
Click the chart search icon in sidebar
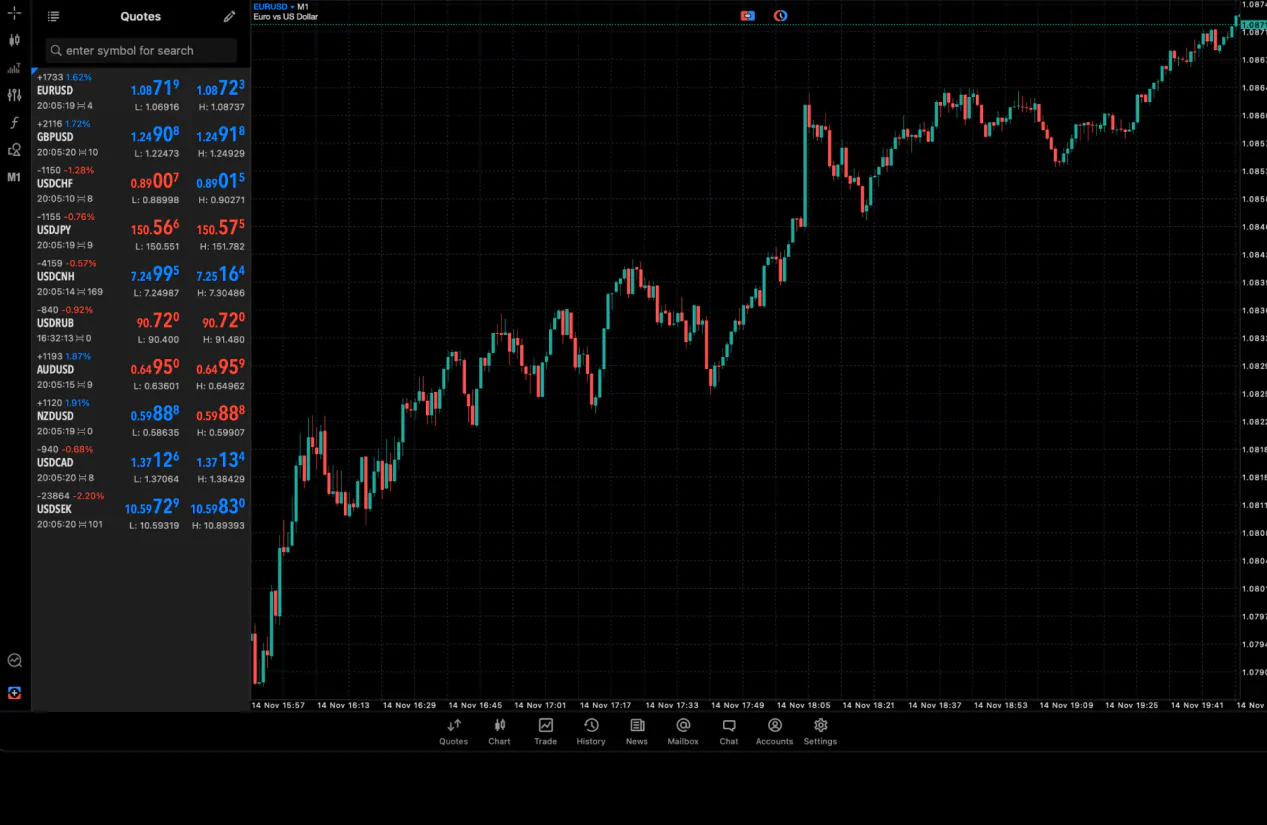click(x=14, y=660)
